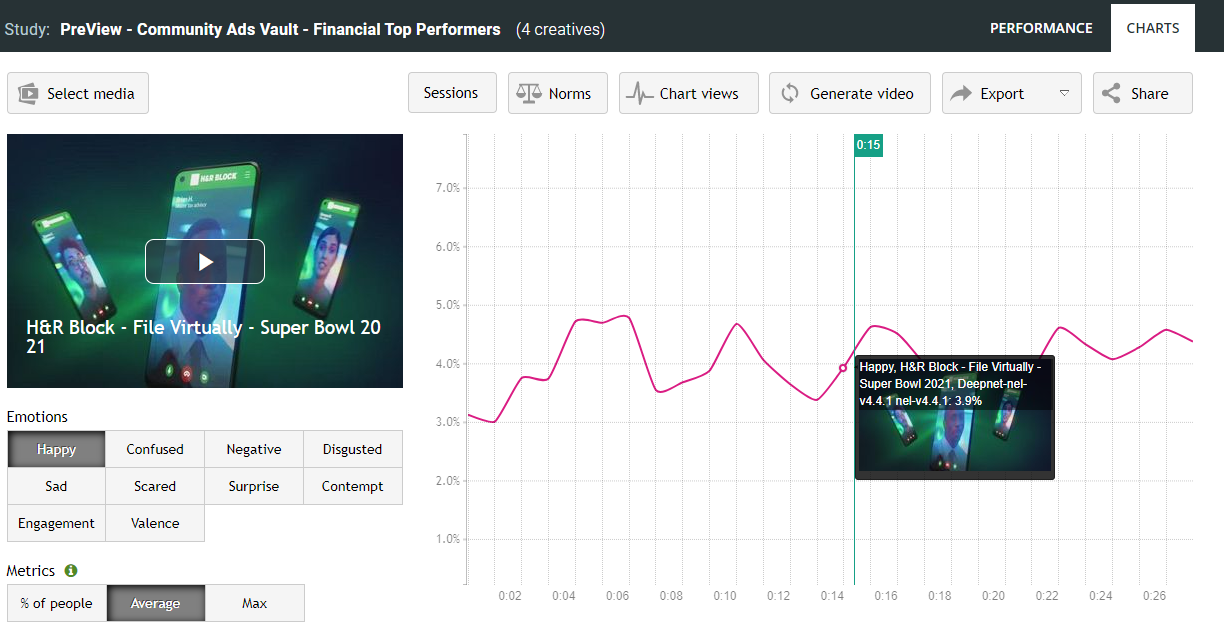
Task: Toggle the Confused emotion
Action: (x=155, y=449)
